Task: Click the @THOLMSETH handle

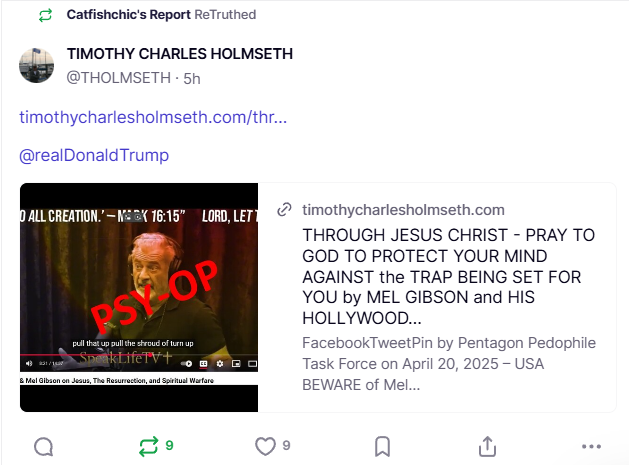Action: tap(119, 78)
